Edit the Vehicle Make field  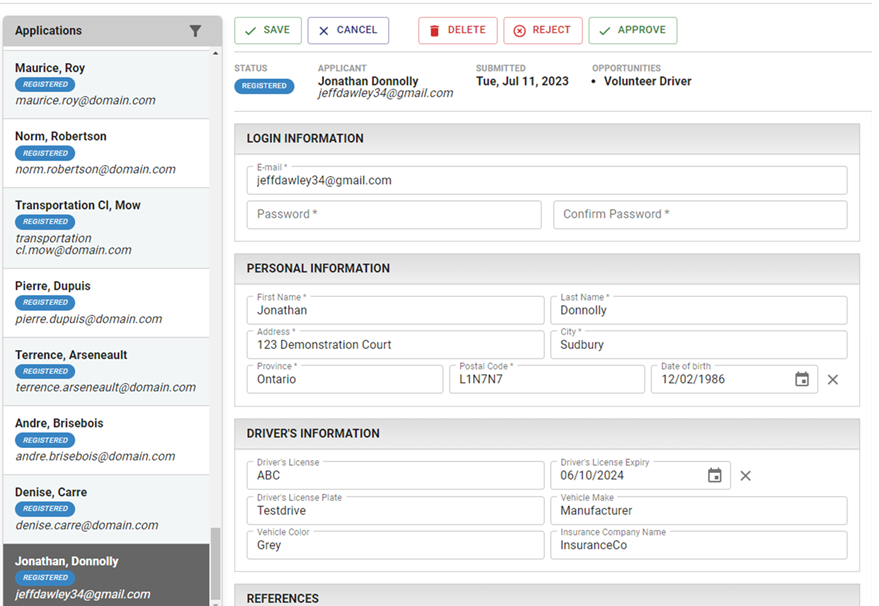pyautogui.click(x=698, y=511)
